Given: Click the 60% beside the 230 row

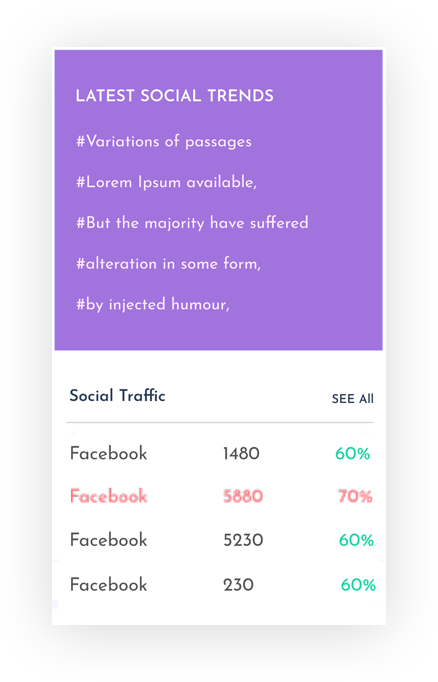Looking at the screenshot, I should pos(358,585).
